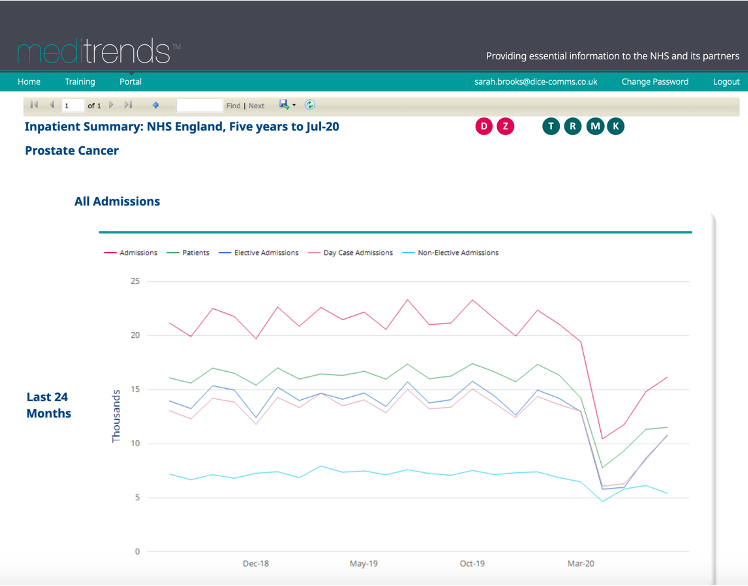Click Mar-20 x-axis label

[581, 564]
